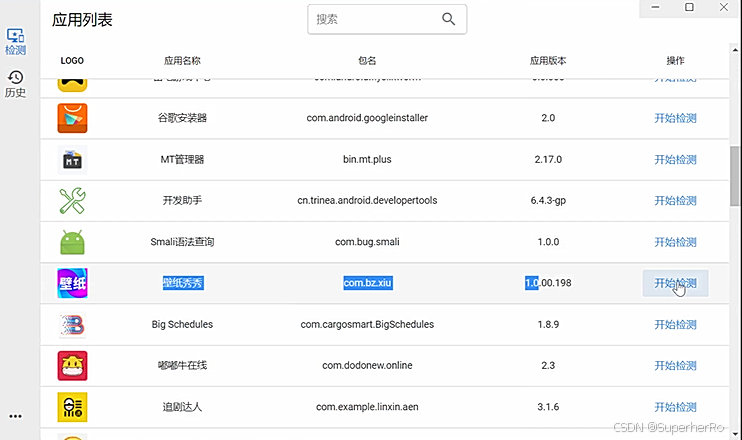Viewport: 742px width, 440px height.
Task: Click the 应用版本 column header
Action: 548,61
